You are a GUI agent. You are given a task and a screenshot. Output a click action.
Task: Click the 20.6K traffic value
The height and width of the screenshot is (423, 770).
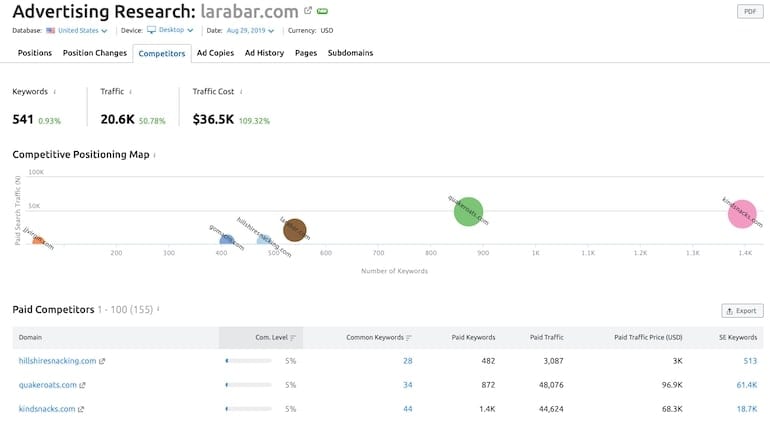tap(117, 119)
